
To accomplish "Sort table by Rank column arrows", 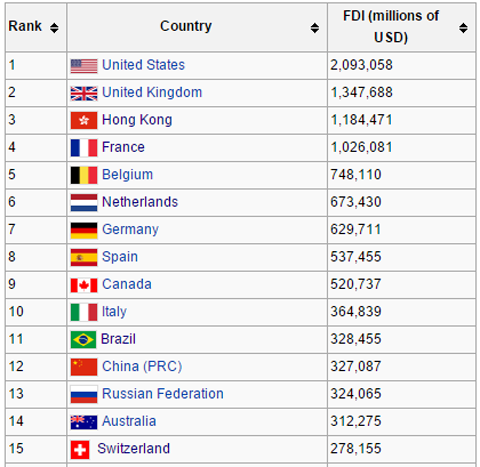I will pyautogui.click(x=54, y=28).
